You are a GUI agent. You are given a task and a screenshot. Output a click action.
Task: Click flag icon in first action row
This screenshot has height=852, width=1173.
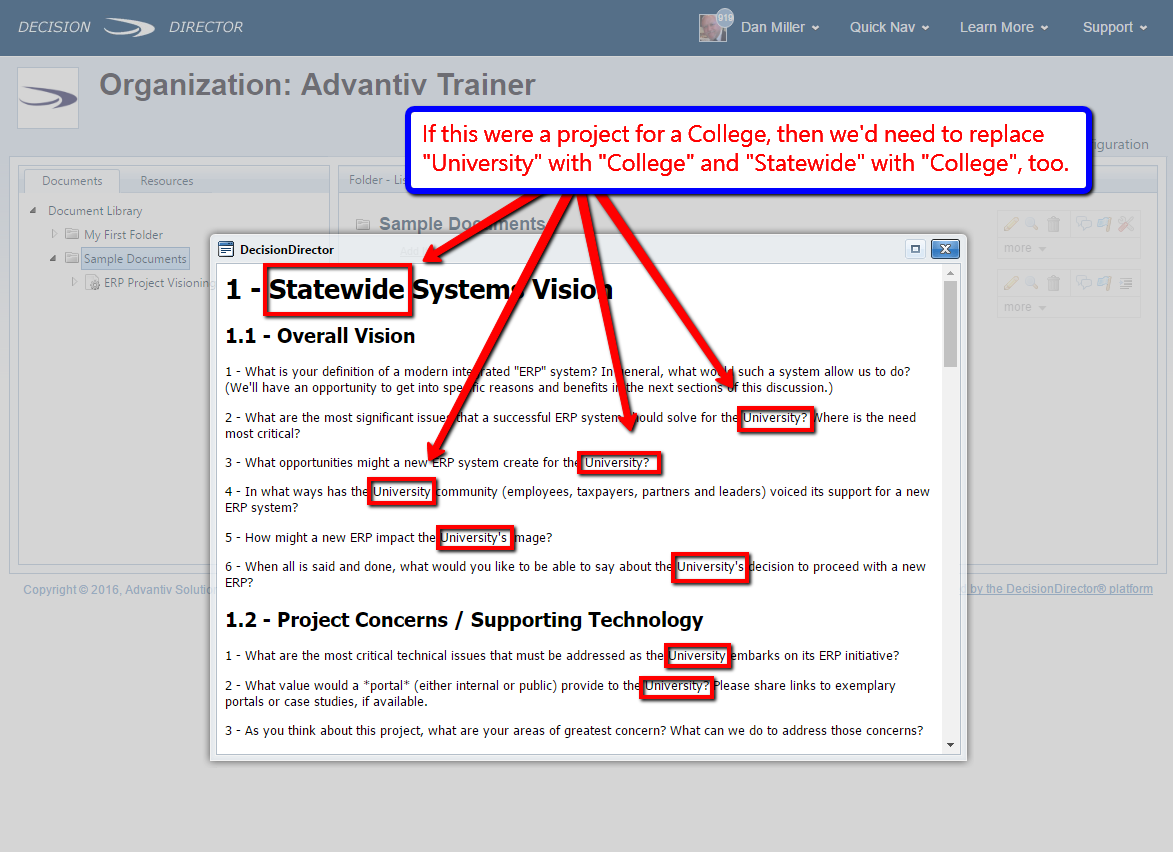click(1104, 224)
